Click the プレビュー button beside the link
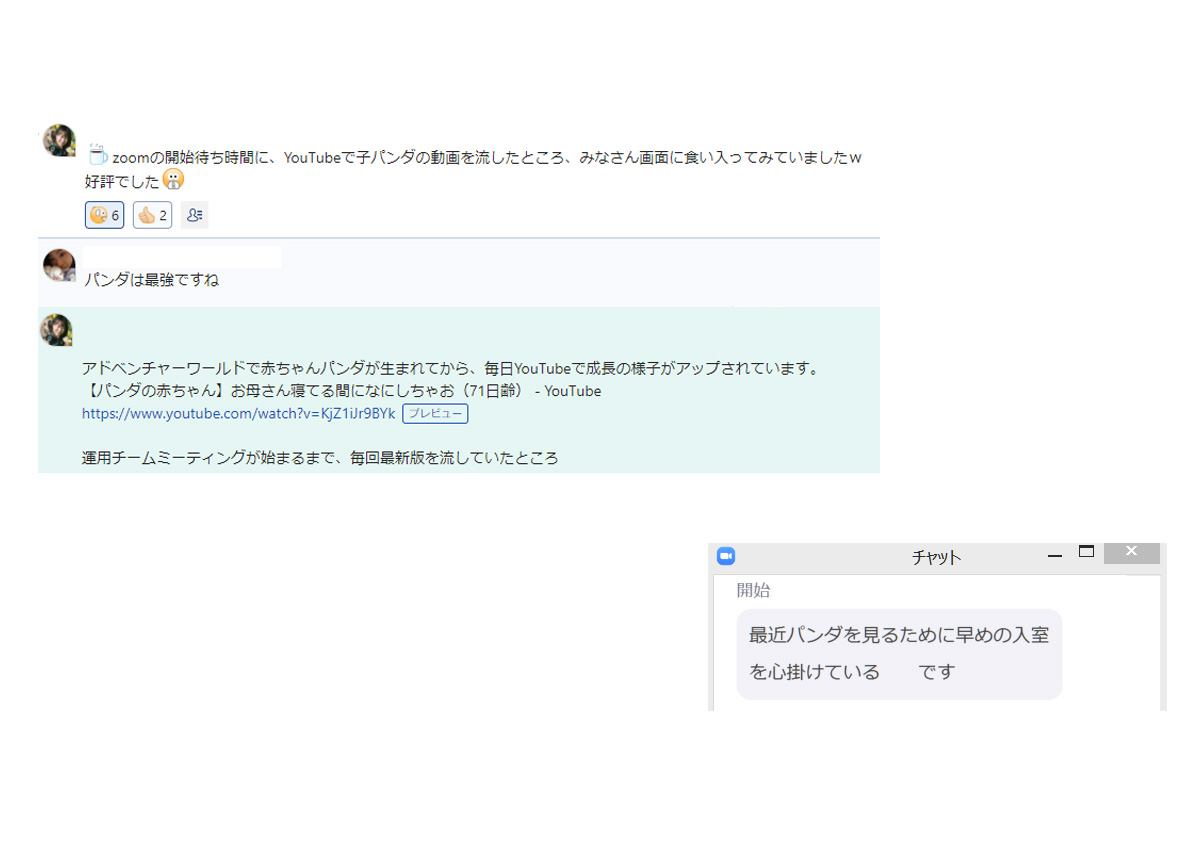The width and height of the screenshot is (1200, 851). pyautogui.click(x=435, y=413)
